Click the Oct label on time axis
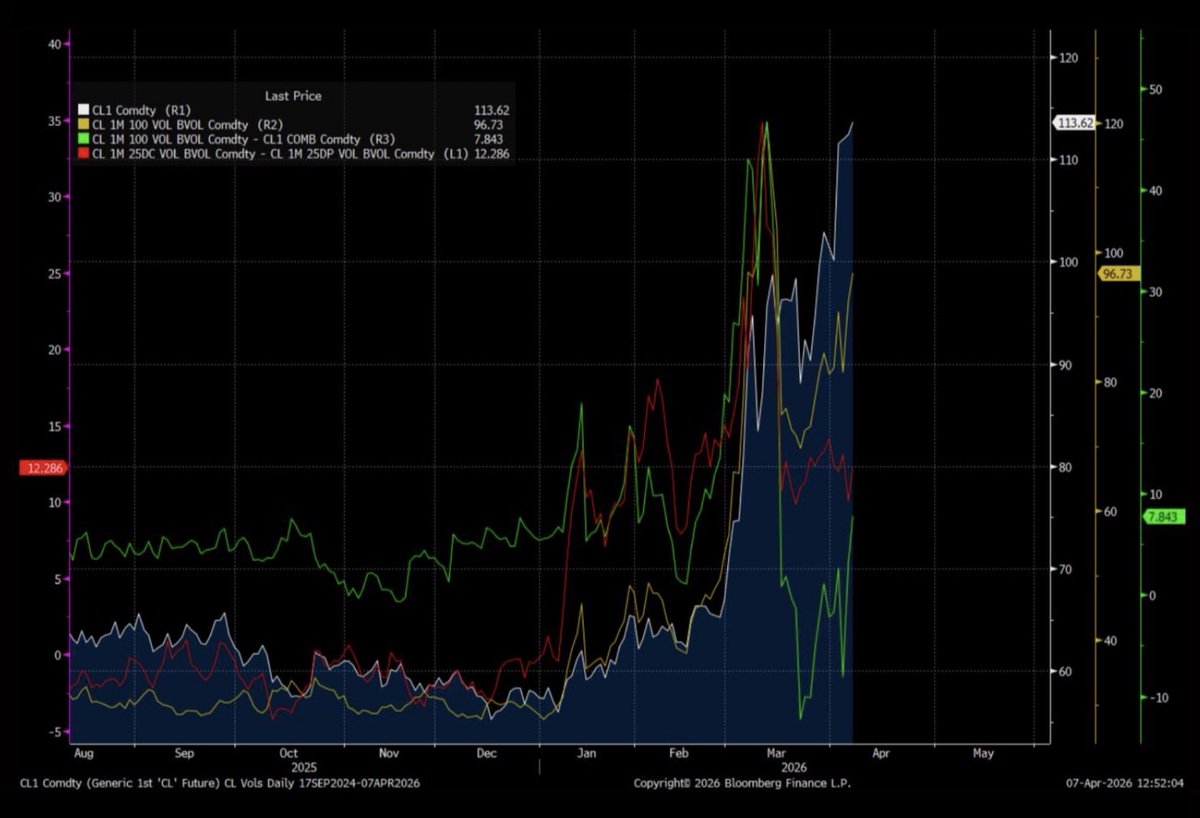The height and width of the screenshot is (818, 1200). pyautogui.click(x=288, y=754)
